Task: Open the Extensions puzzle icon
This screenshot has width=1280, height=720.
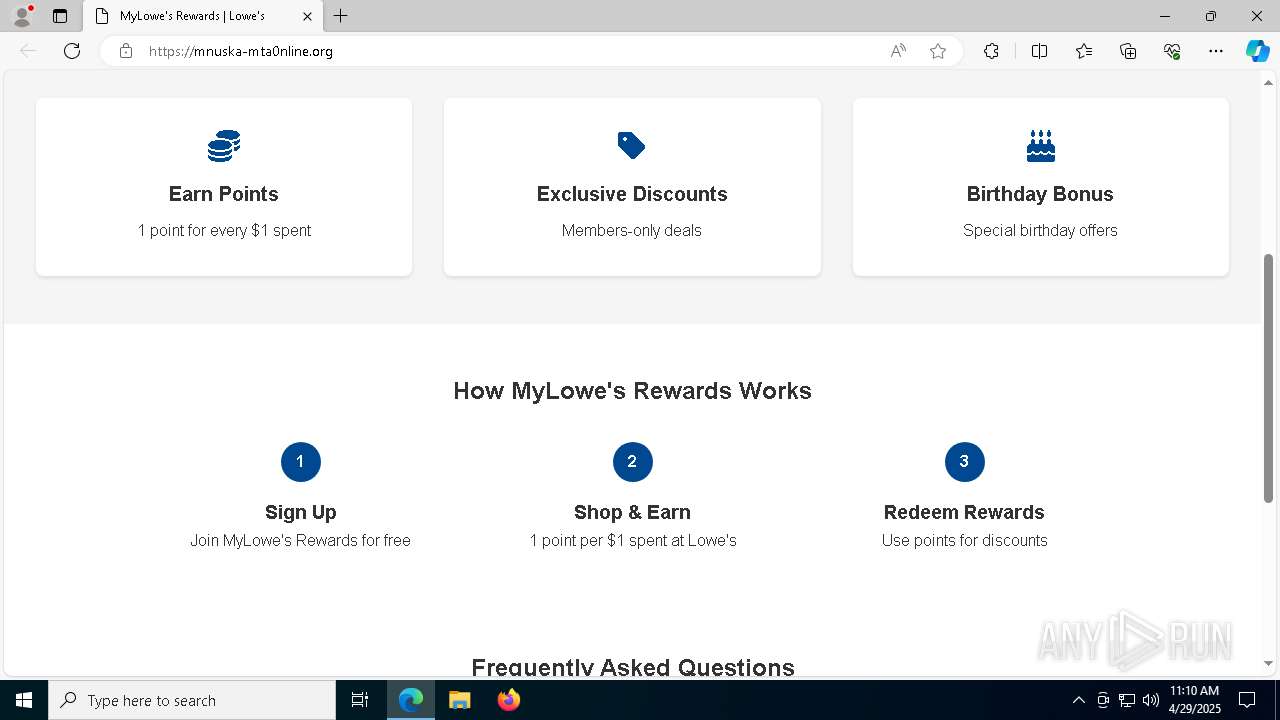Action: (x=991, y=51)
